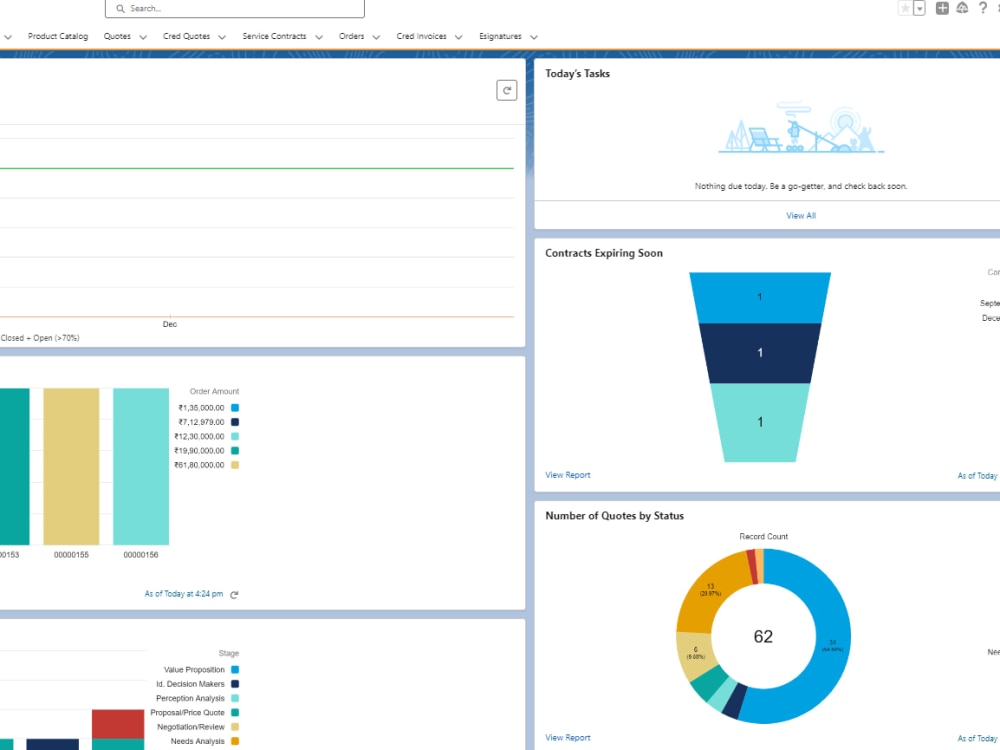1000x750 pixels.
Task: Click the 62 total in donut center
Action: tap(763, 636)
